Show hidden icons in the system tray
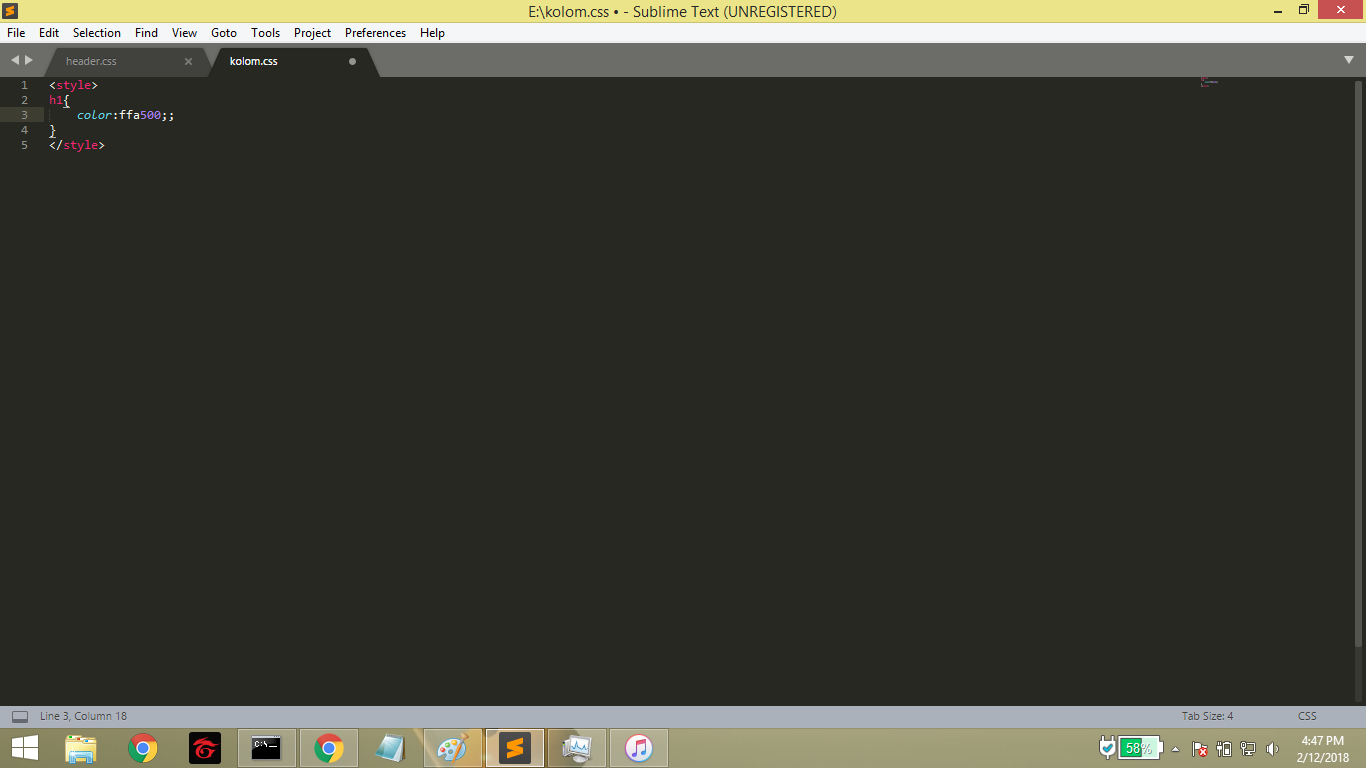 1177,747
